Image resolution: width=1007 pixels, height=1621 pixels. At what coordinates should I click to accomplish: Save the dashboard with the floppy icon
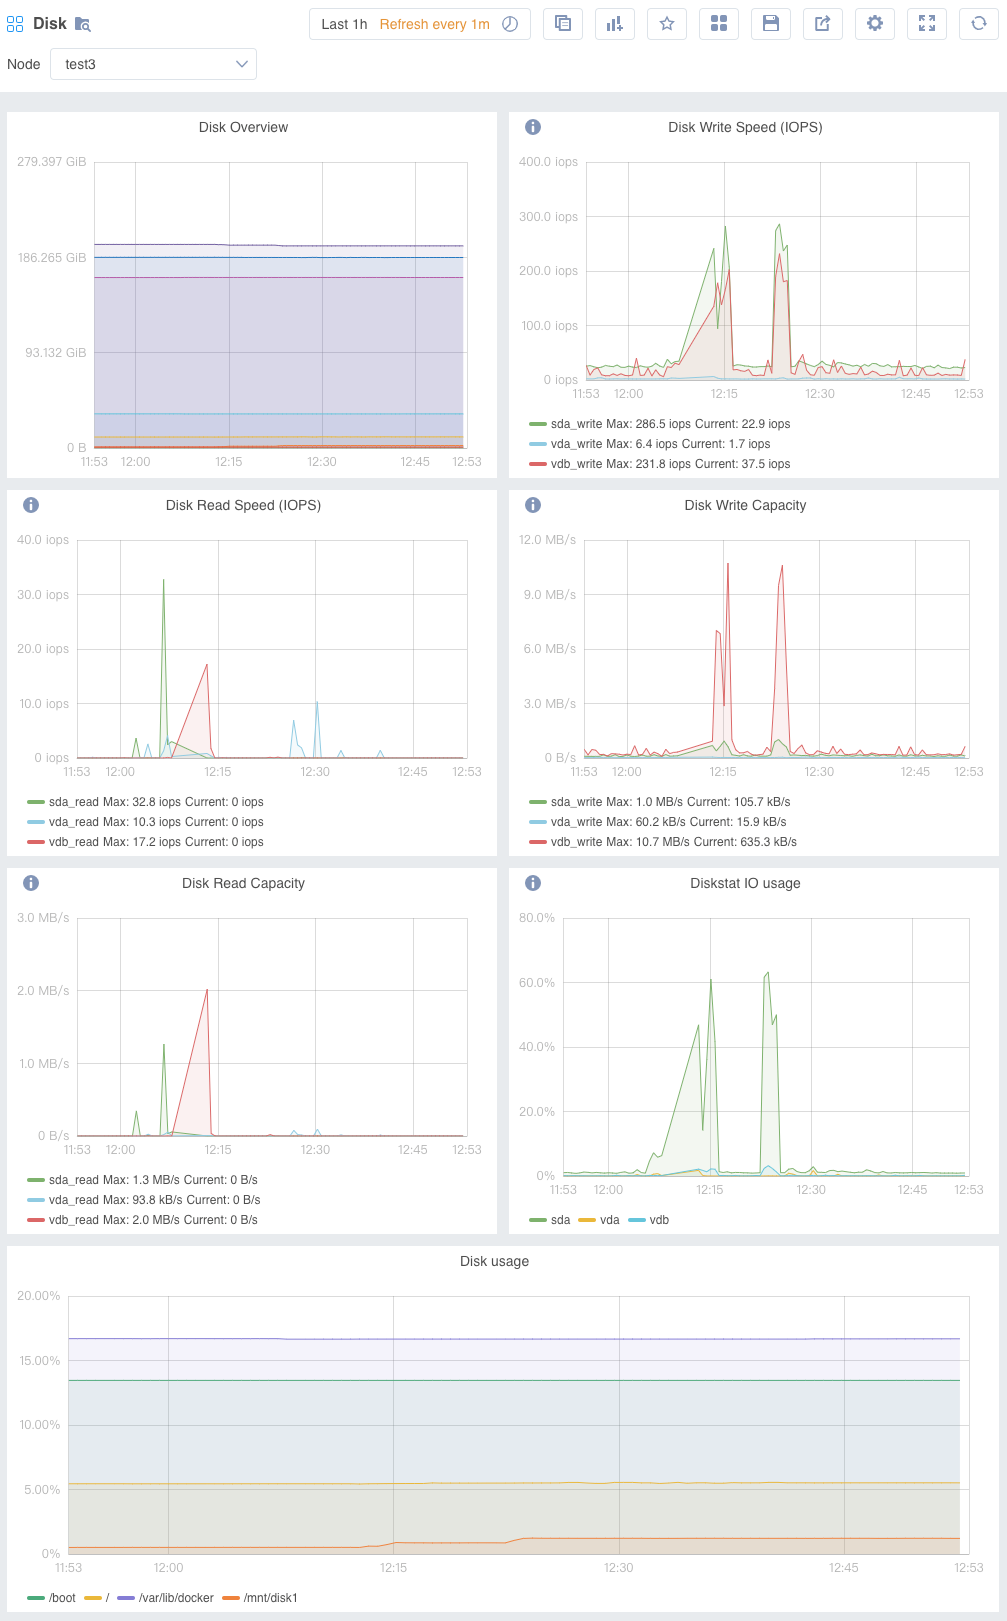[x=771, y=24]
